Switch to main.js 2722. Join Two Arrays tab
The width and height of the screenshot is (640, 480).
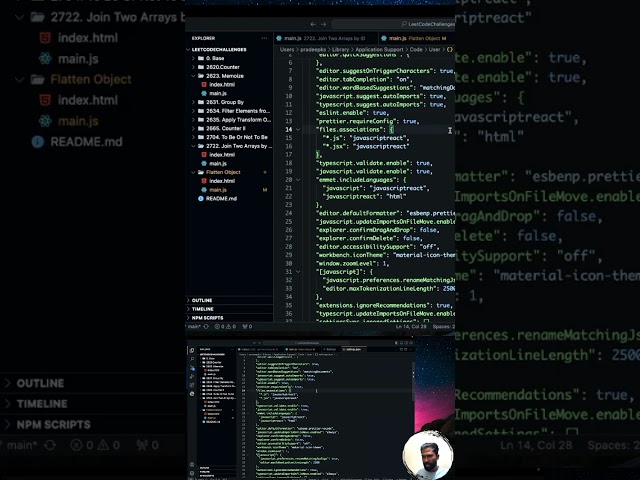coord(325,38)
